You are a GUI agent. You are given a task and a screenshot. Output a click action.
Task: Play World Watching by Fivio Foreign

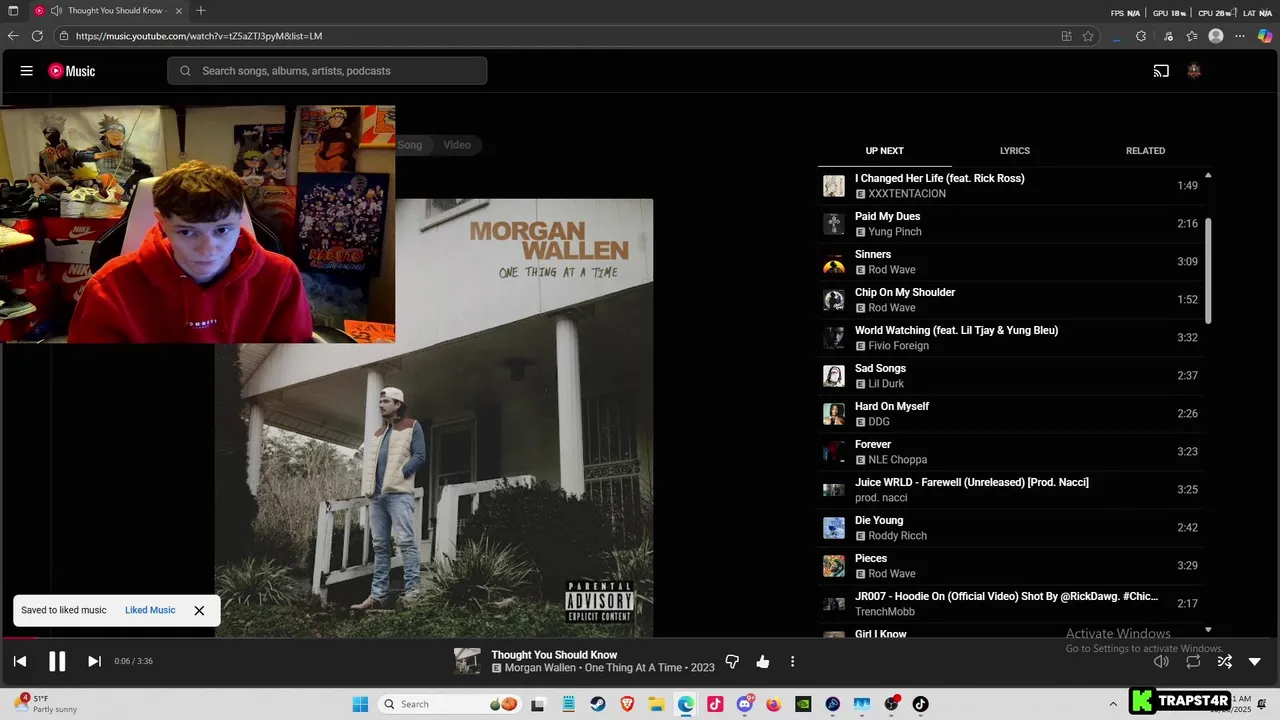click(x=1010, y=338)
